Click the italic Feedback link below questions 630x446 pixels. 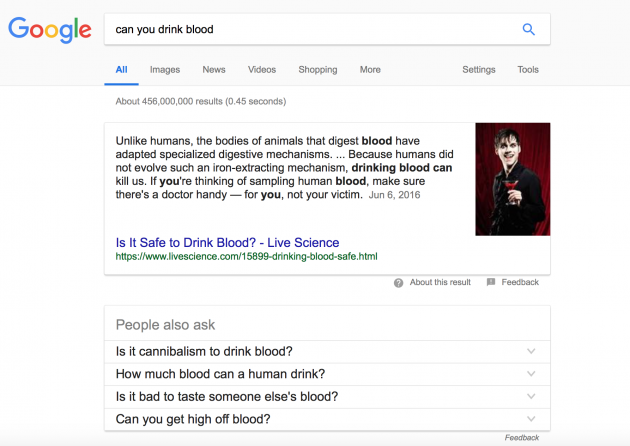(x=522, y=438)
